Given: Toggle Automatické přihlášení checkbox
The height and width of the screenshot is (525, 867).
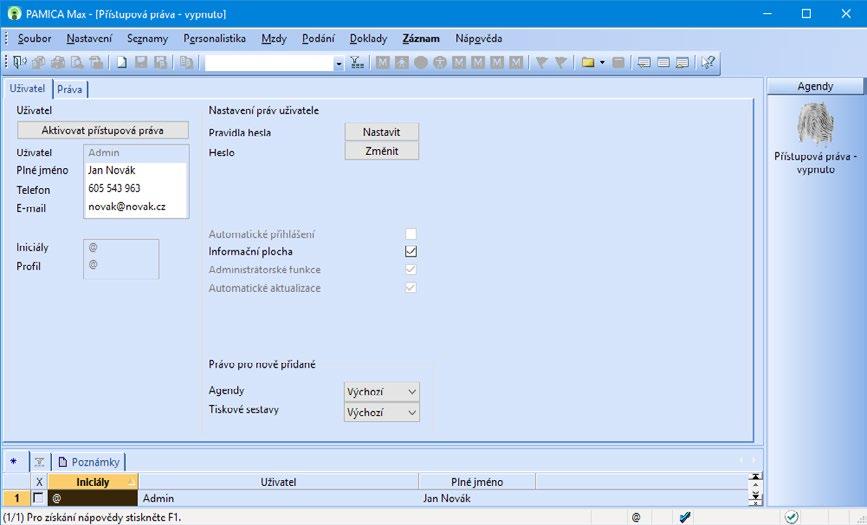Looking at the screenshot, I should tap(411, 233).
